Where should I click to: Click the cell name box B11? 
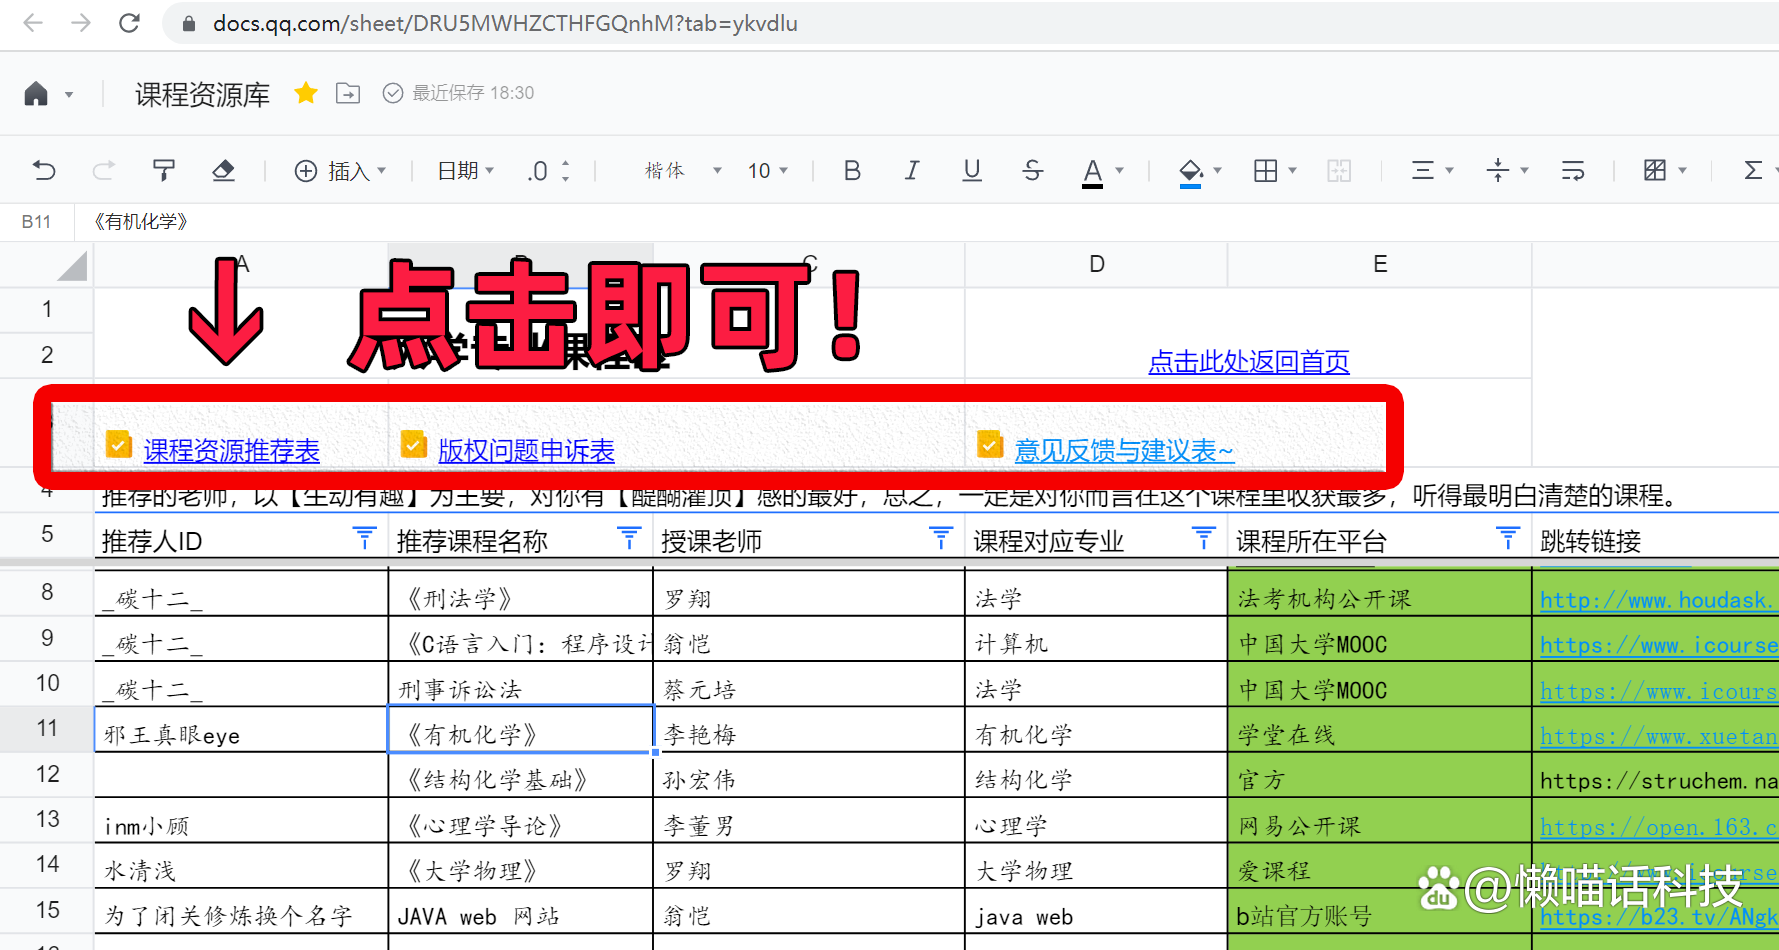coord(37,222)
